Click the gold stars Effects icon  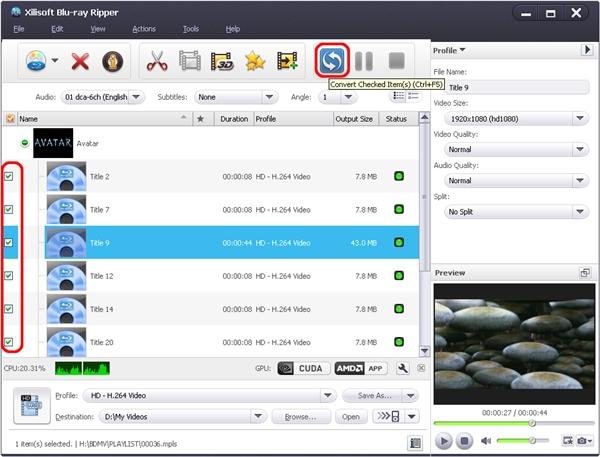pyautogui.click(x=255, y=61)
